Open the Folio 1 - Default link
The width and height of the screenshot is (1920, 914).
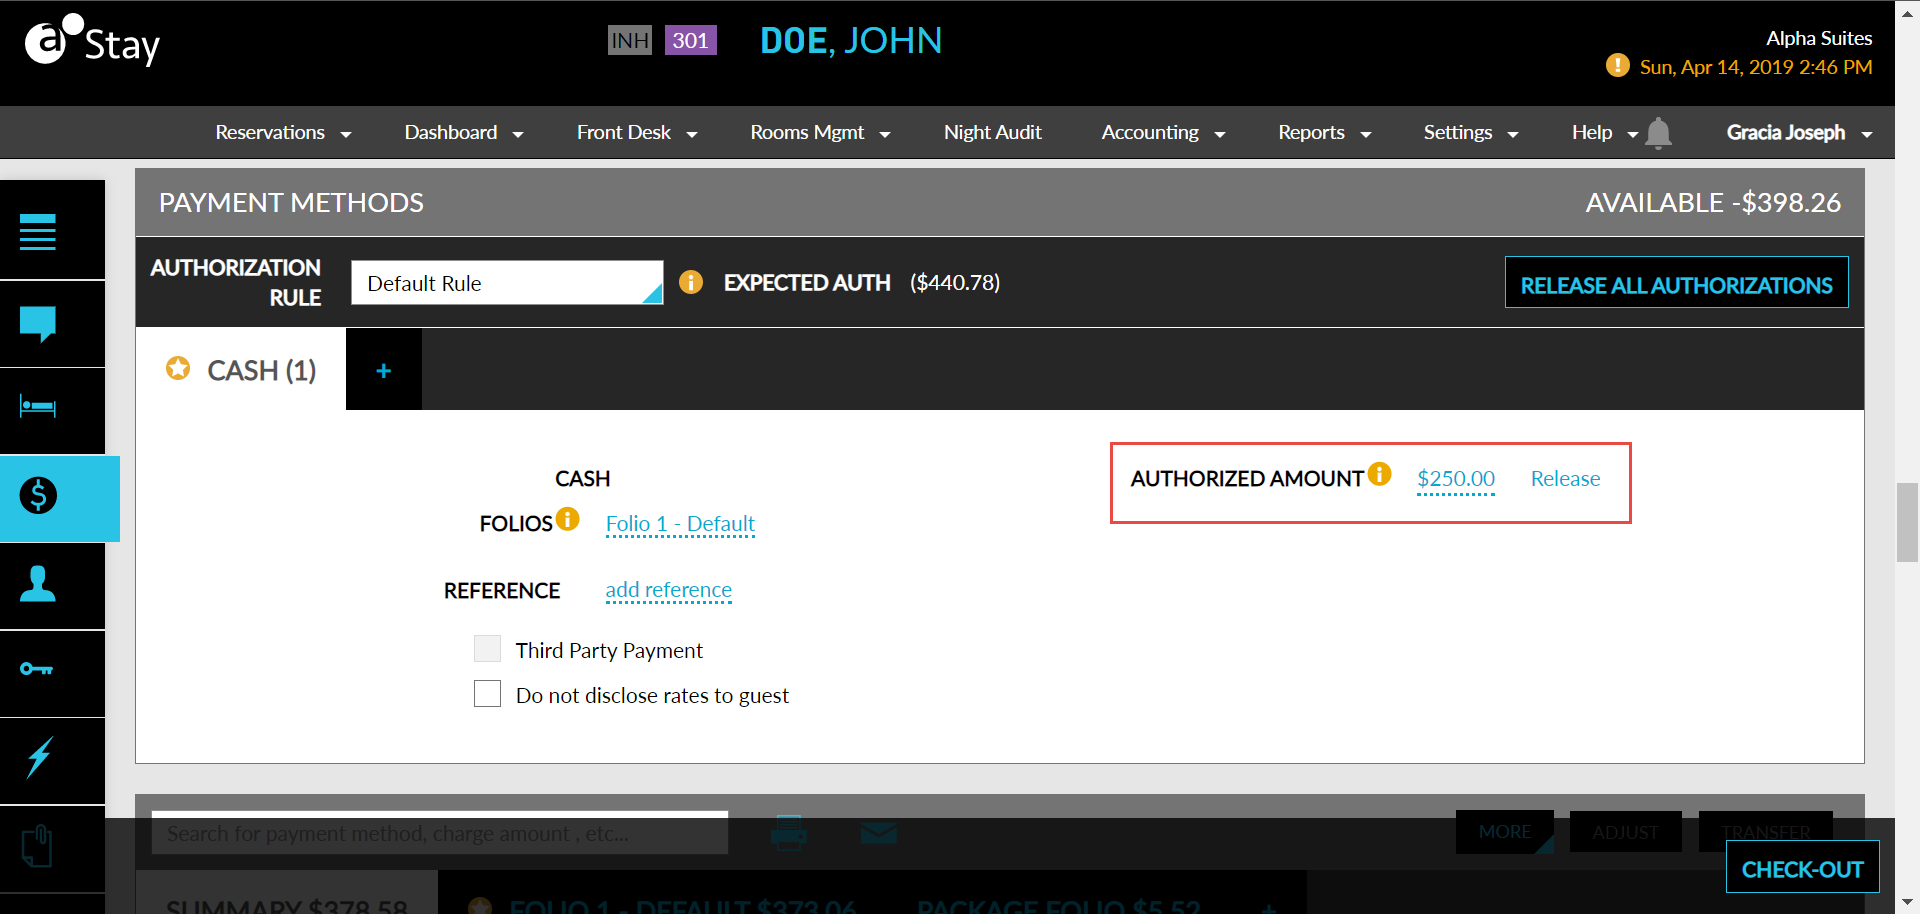tap(680, 524)
